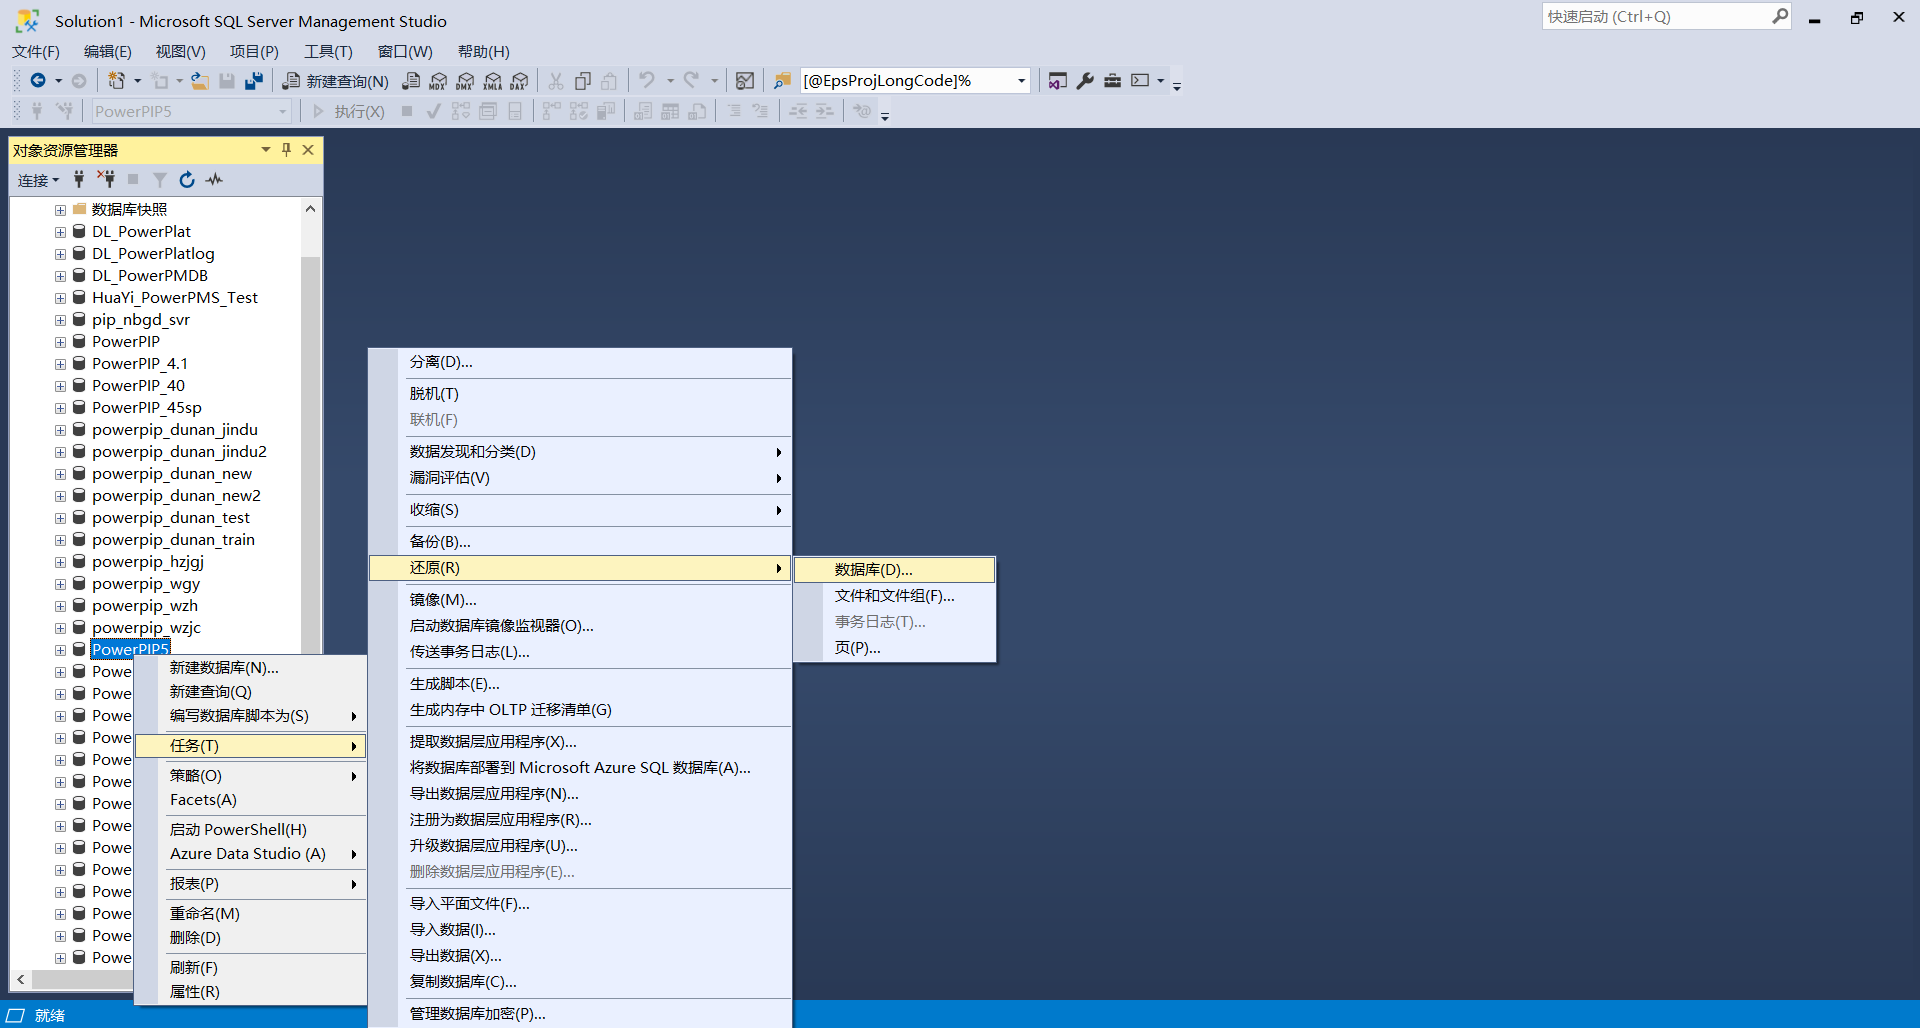
Task: Click the undo icon
Action: (647, 80)
